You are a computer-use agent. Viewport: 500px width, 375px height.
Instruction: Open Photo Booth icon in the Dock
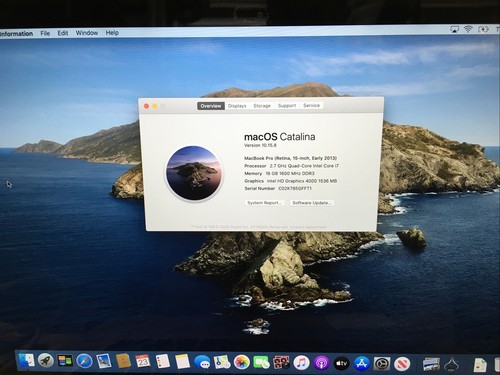pos(281,363)
